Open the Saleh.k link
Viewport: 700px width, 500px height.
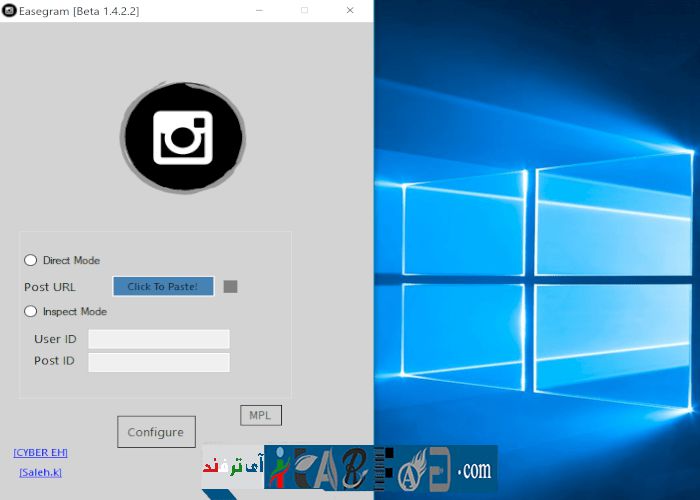40,472
